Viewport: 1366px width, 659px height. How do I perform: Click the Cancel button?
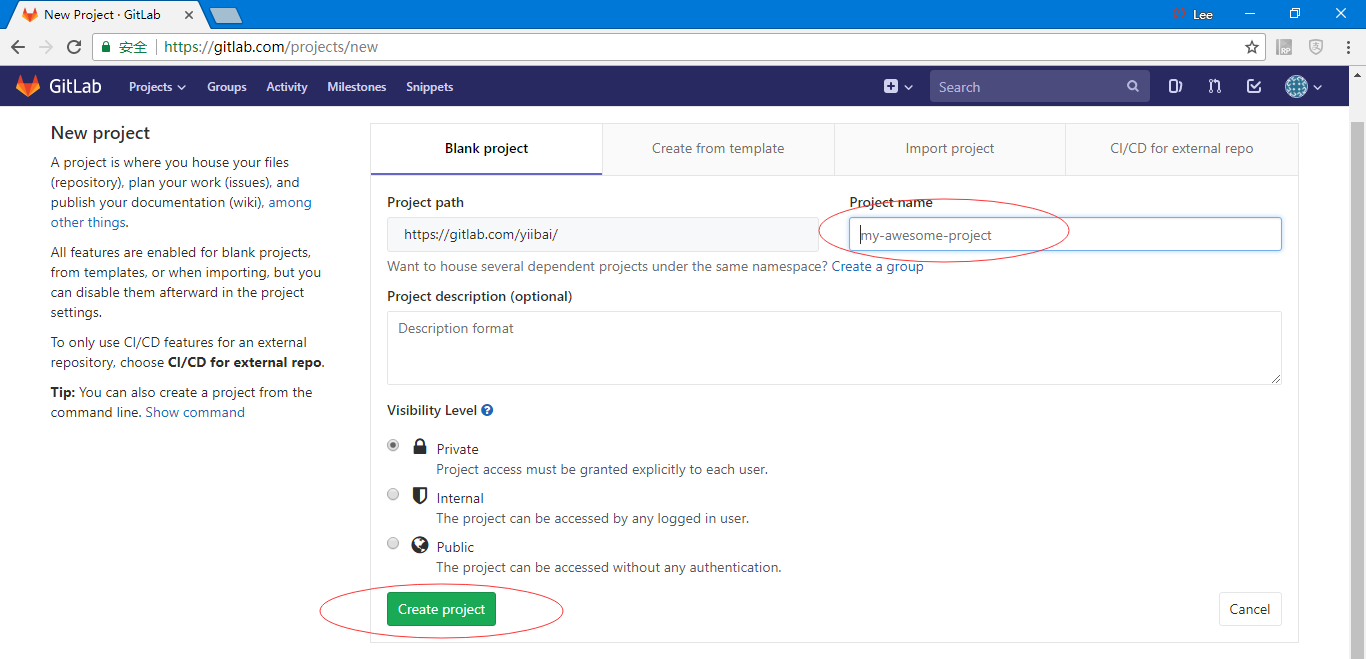[1250, 609]
